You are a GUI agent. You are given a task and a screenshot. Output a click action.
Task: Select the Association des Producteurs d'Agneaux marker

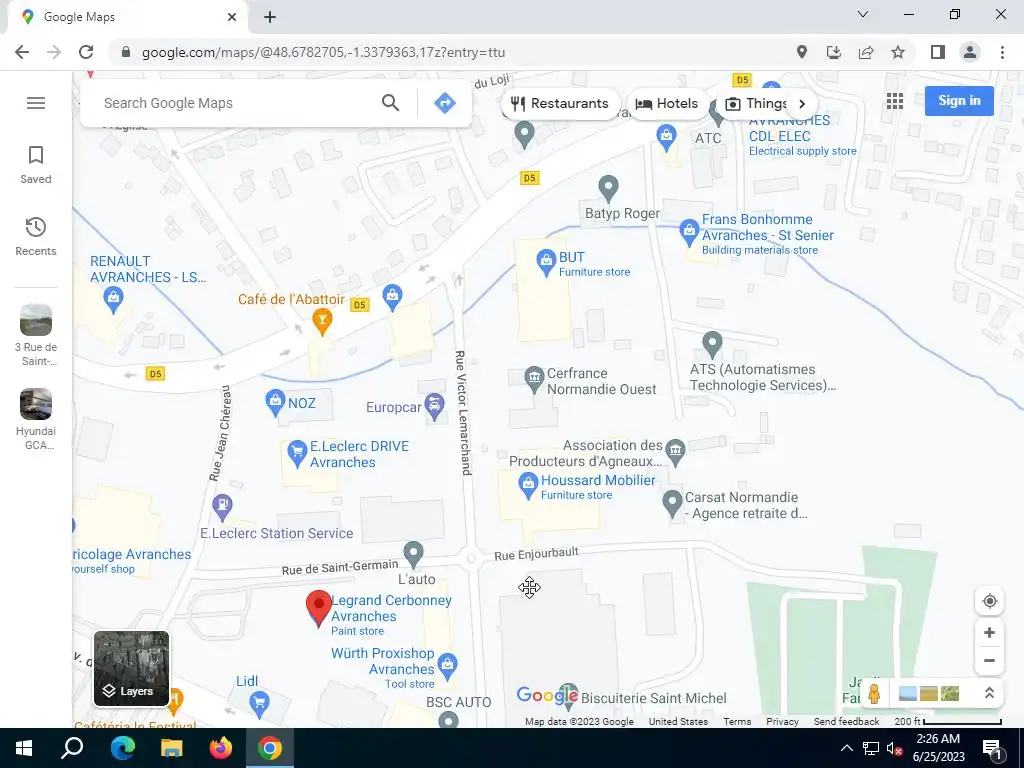point(675,453)
